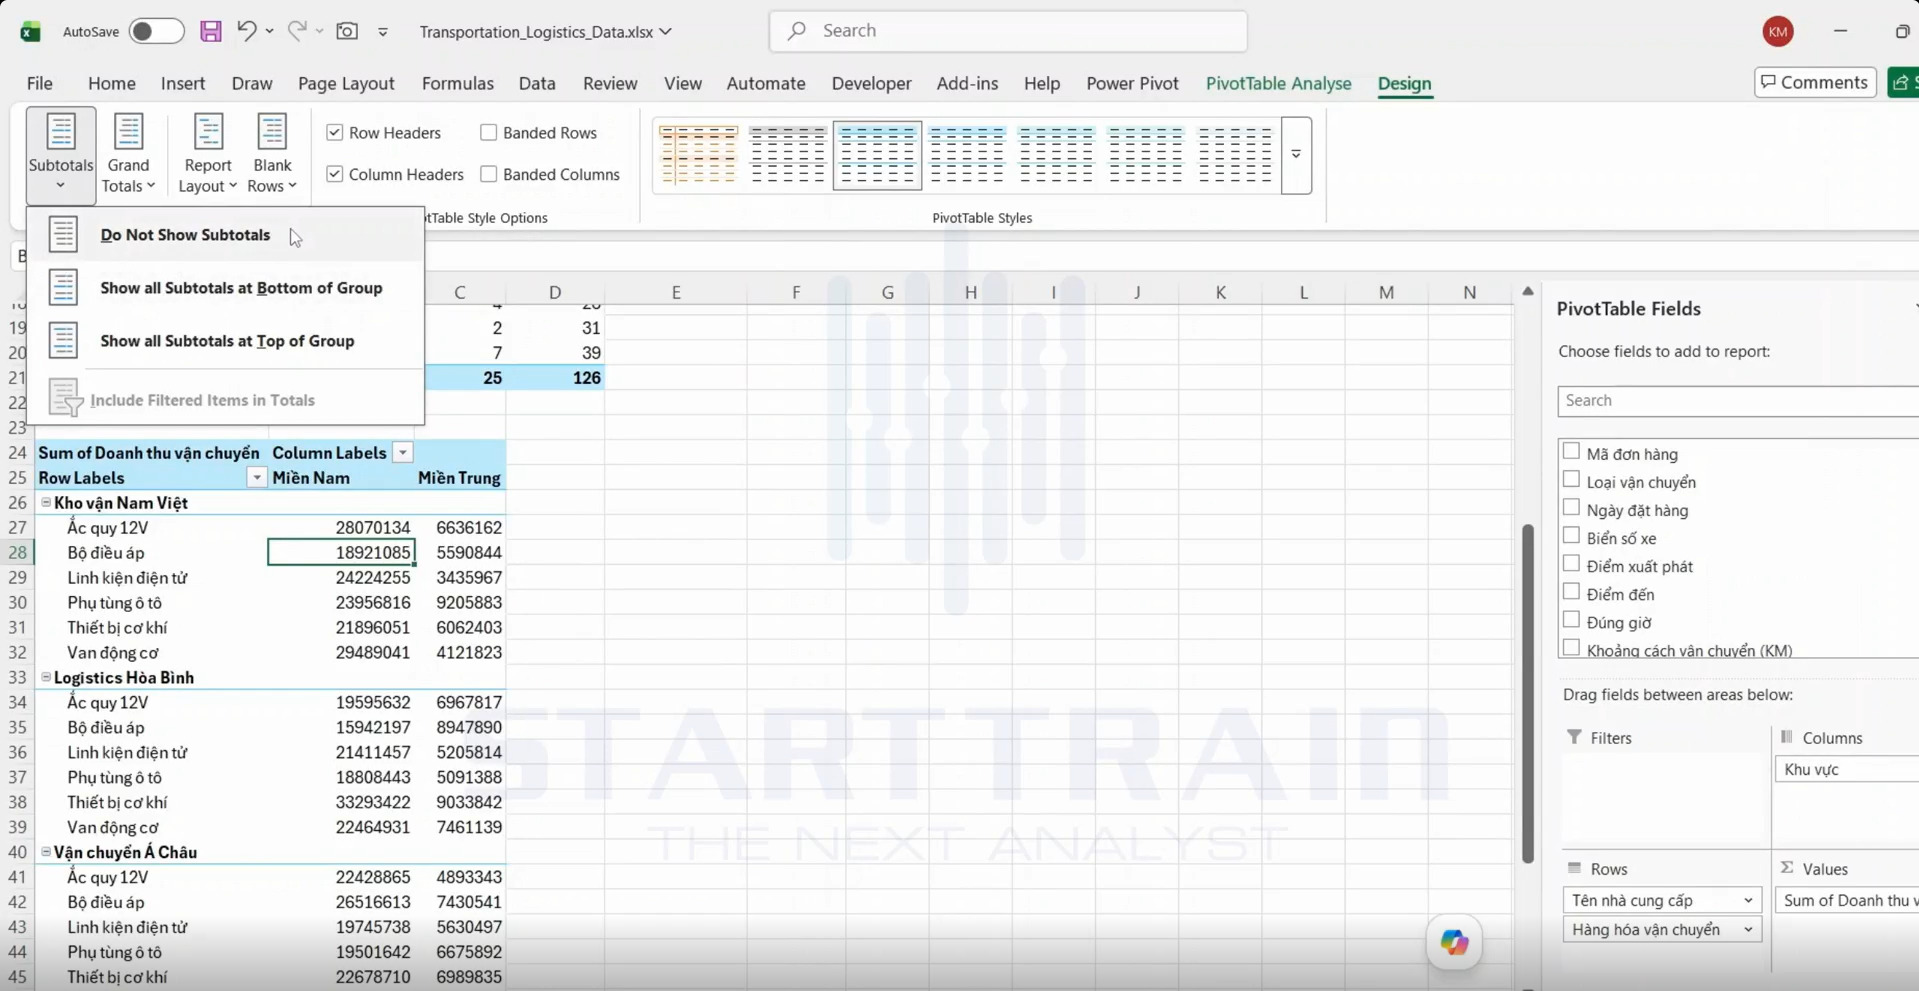Switch to the Formulas ribbon tab
The width and height of the screenshot is (1919, 991).
458,83
